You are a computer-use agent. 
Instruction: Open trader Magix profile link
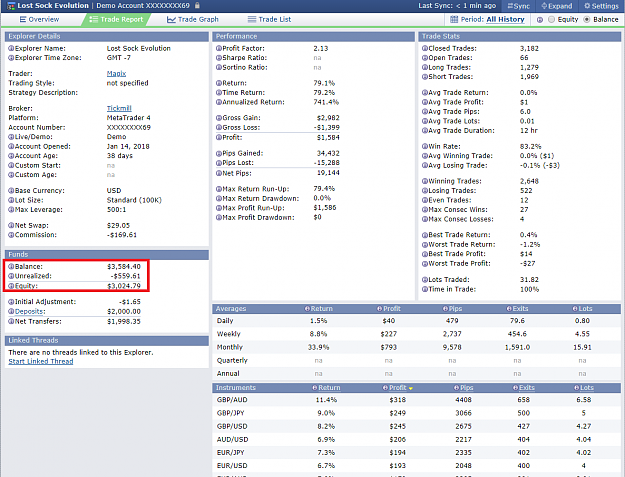click(116, 73)
